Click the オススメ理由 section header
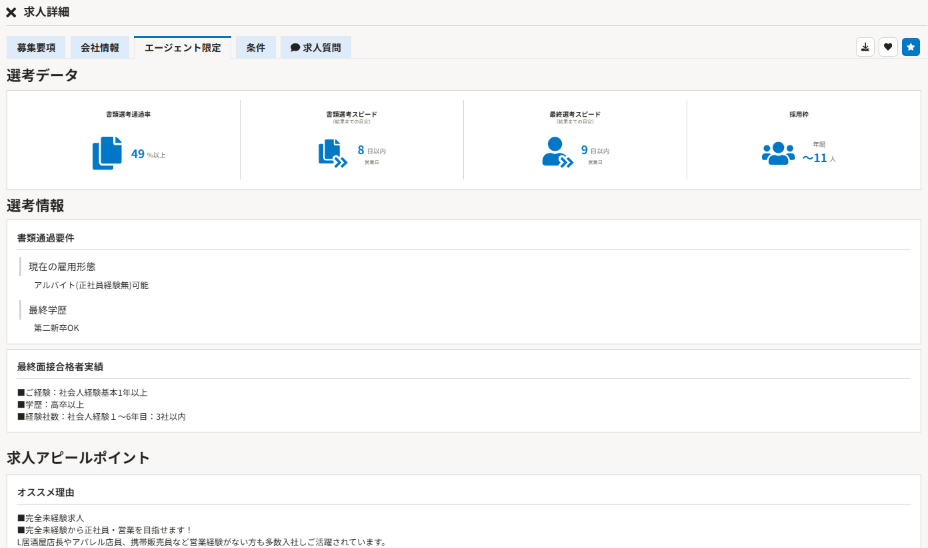The height and width of the screenshot is (548, 928). click(46, 493)
